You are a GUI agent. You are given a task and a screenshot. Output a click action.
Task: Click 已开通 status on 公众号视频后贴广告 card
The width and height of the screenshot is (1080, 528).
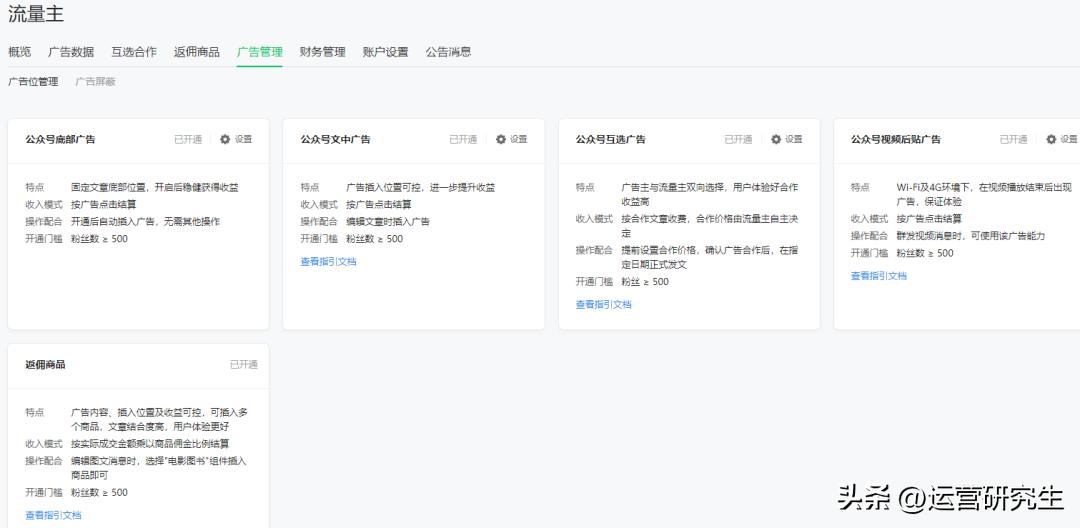1014,139
